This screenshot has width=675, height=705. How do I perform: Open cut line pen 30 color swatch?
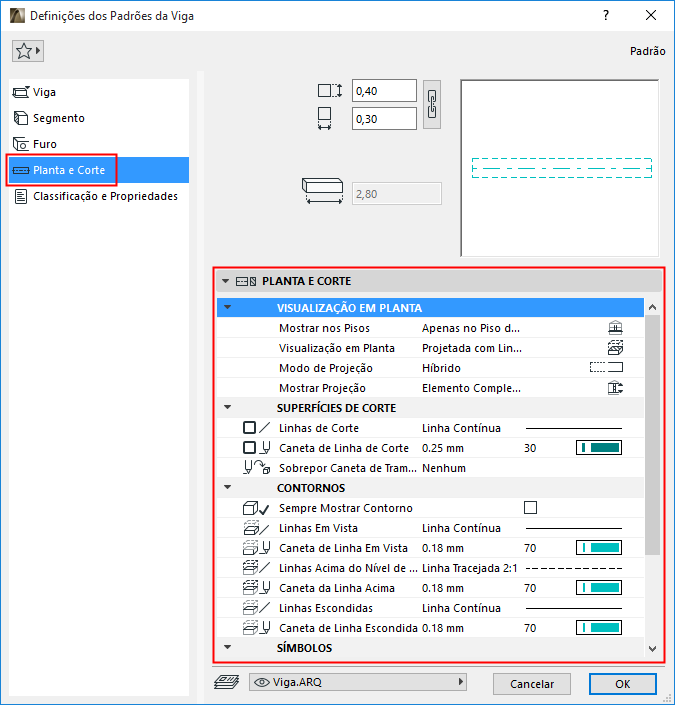click(x=599, y=448)
